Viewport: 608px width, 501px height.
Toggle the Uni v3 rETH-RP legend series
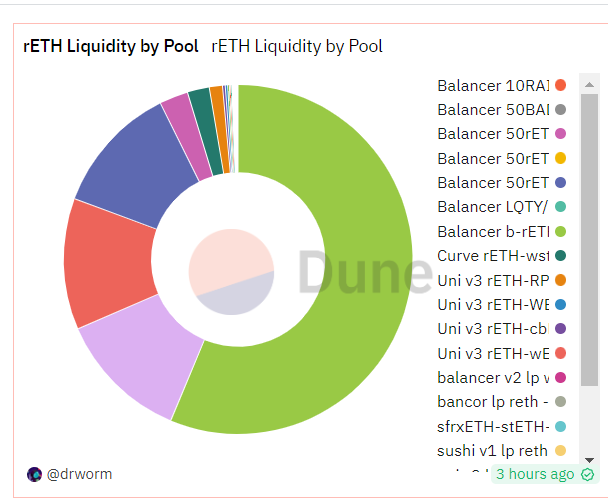coord(493,280)
